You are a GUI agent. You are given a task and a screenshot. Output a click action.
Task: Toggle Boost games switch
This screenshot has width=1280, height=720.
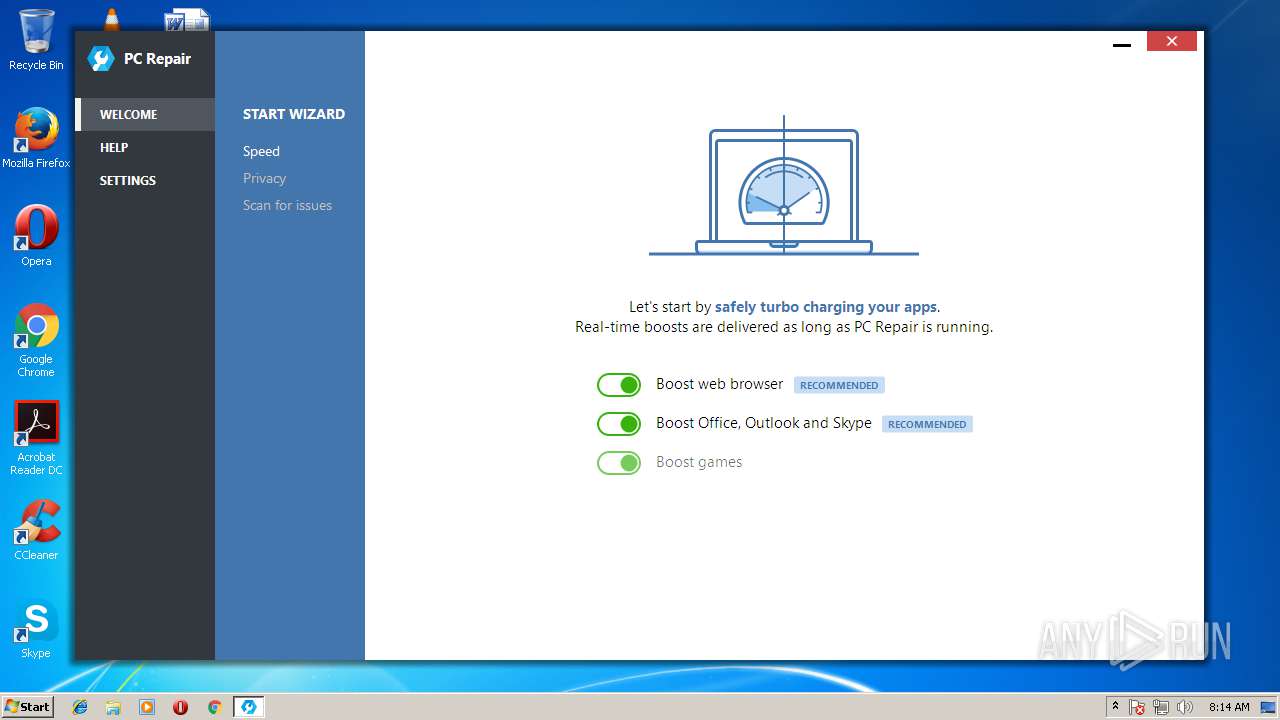pos(619,463)
